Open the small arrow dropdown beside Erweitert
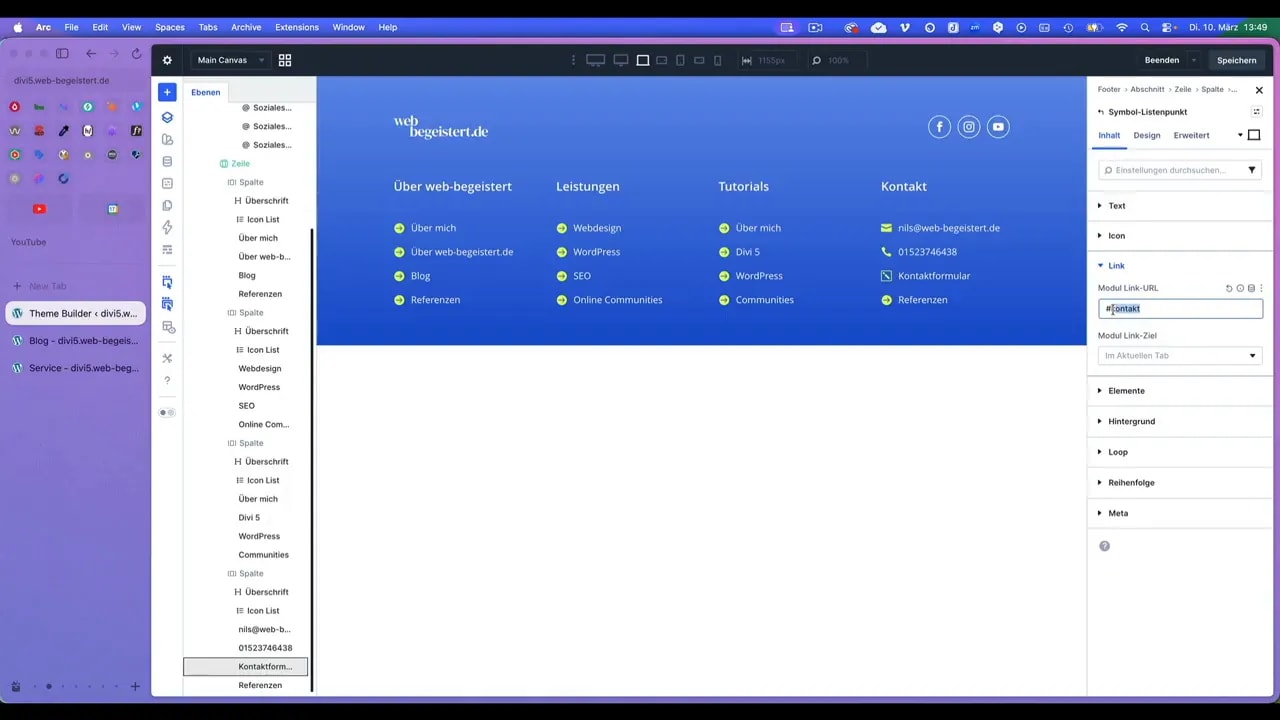This screenshot has height=720, width=1280. tap(1240, 135)
